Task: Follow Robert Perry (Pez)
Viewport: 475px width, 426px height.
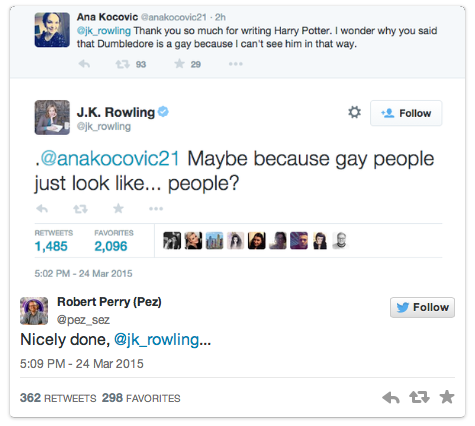Action: 422,307
